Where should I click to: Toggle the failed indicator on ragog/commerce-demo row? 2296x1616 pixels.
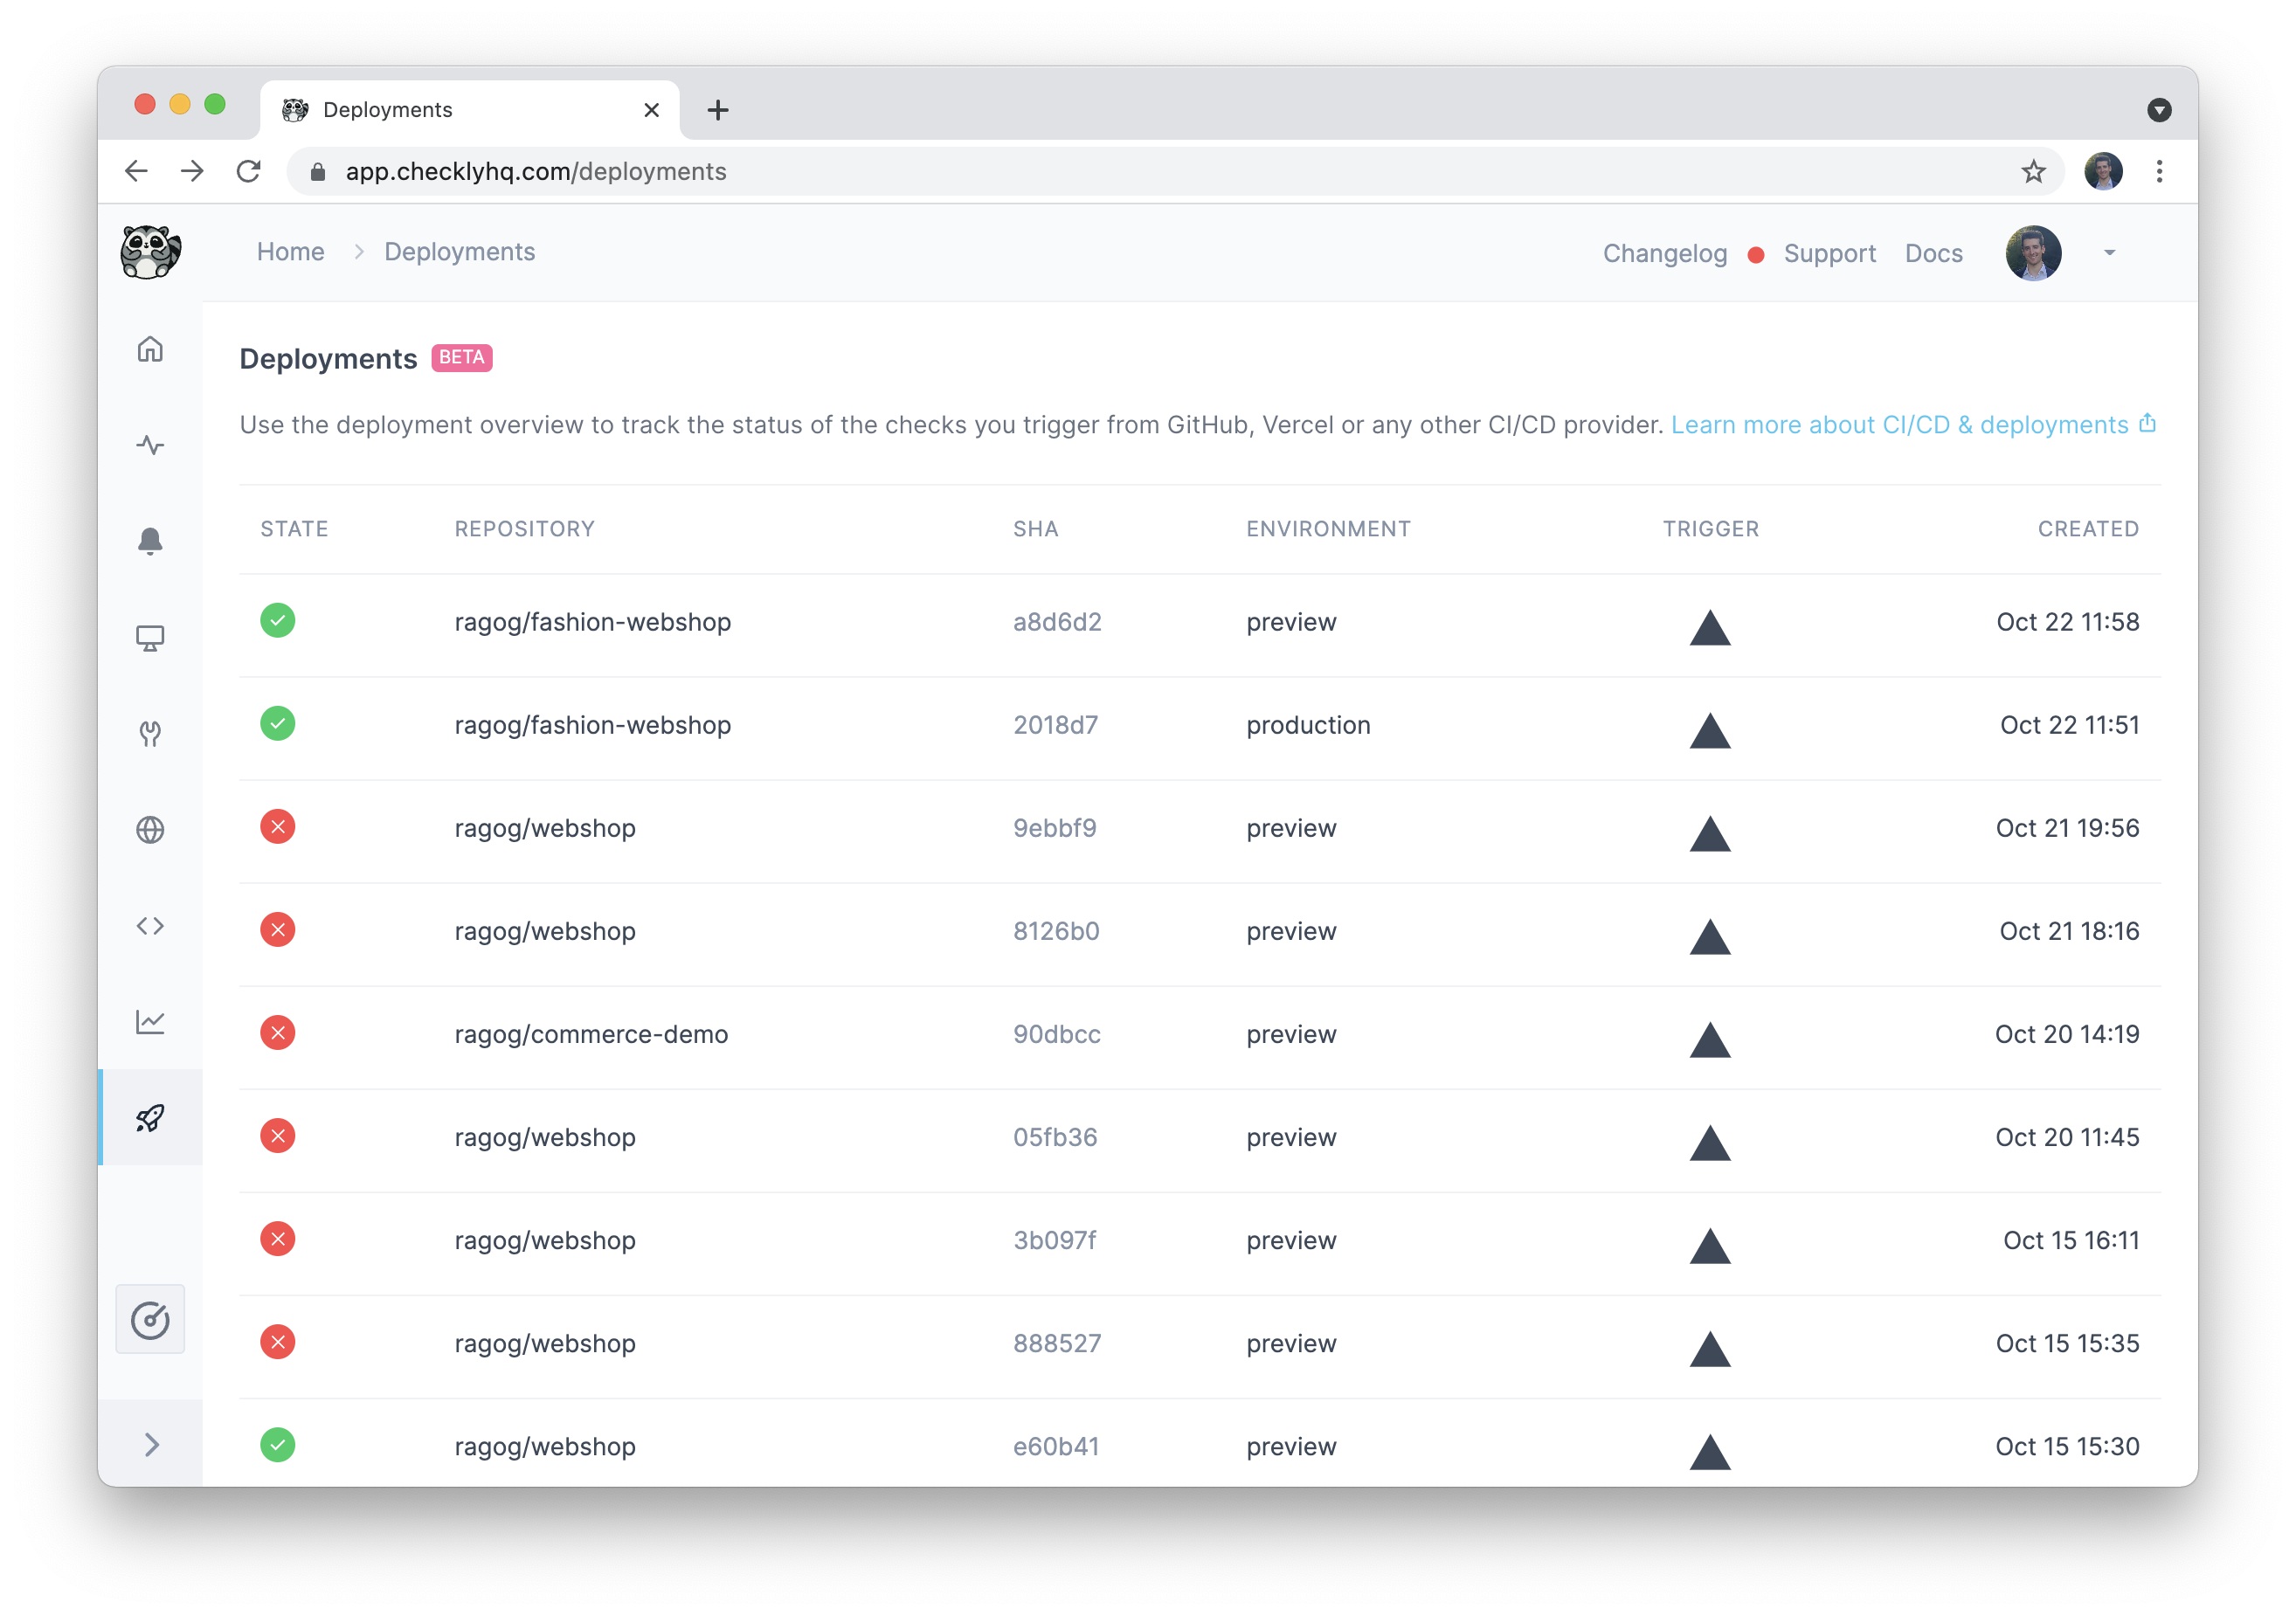[x=278, y=1033]
